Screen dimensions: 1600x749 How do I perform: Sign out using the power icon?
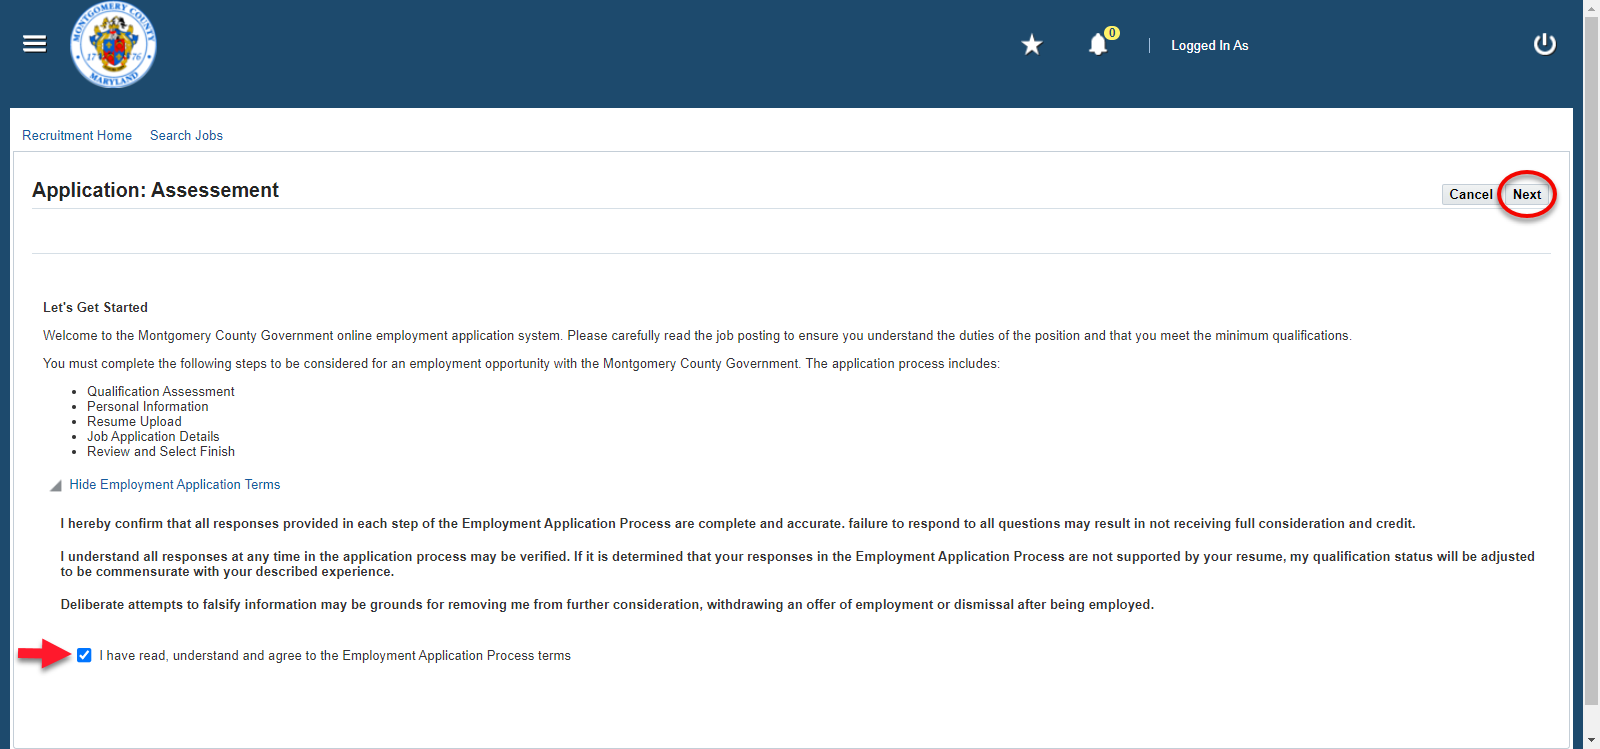pos(1543,44)
